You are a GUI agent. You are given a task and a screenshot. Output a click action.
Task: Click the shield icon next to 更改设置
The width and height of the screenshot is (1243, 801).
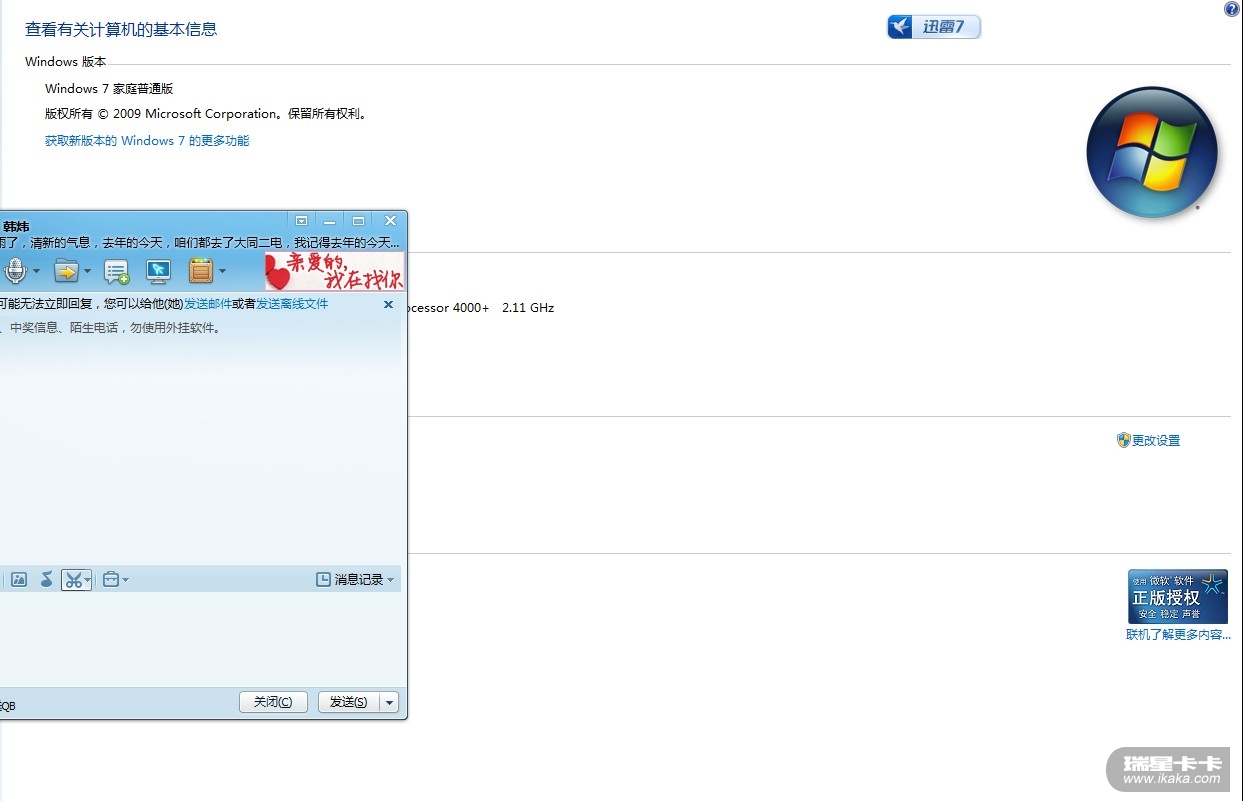pyautogui.click(x=1123, y=440)
